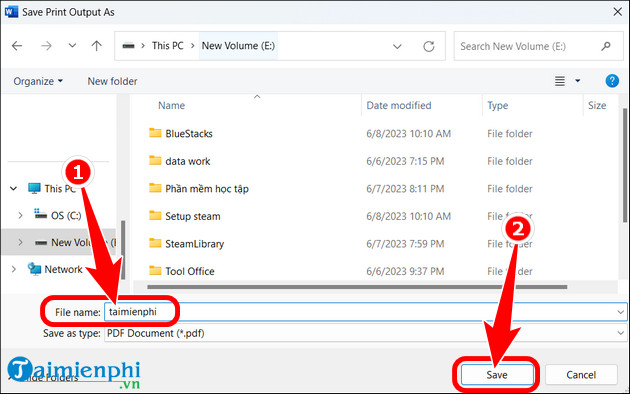
Task: Sort by the Name column
Action: pyautogui.click(x=172, y=106)
